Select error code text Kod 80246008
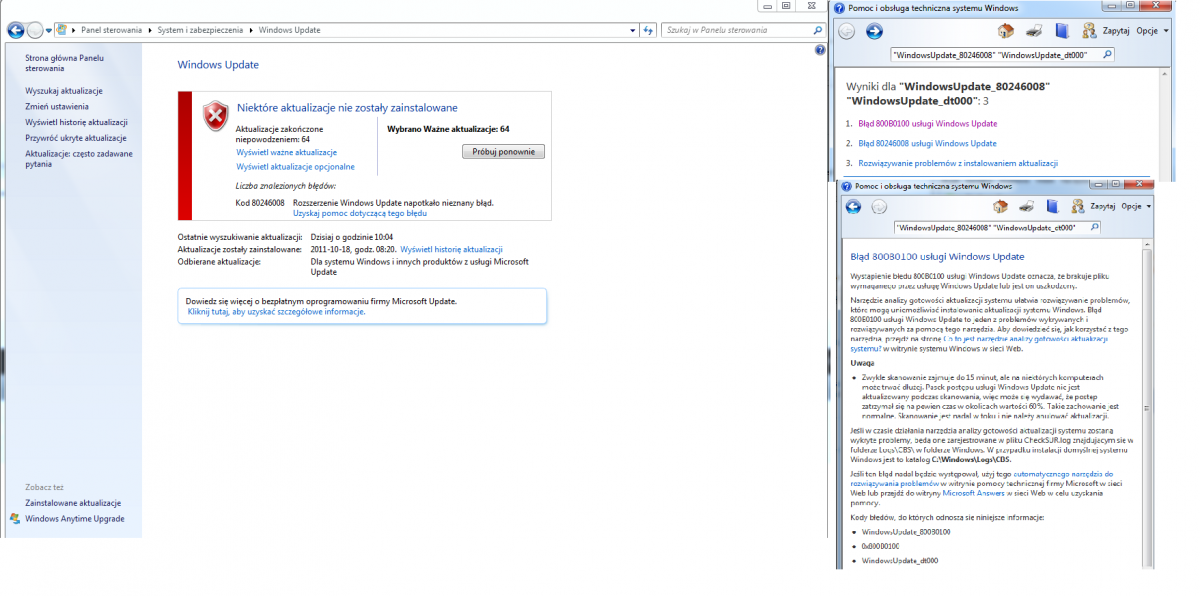The image size is (1200, 596). (260, 202)
